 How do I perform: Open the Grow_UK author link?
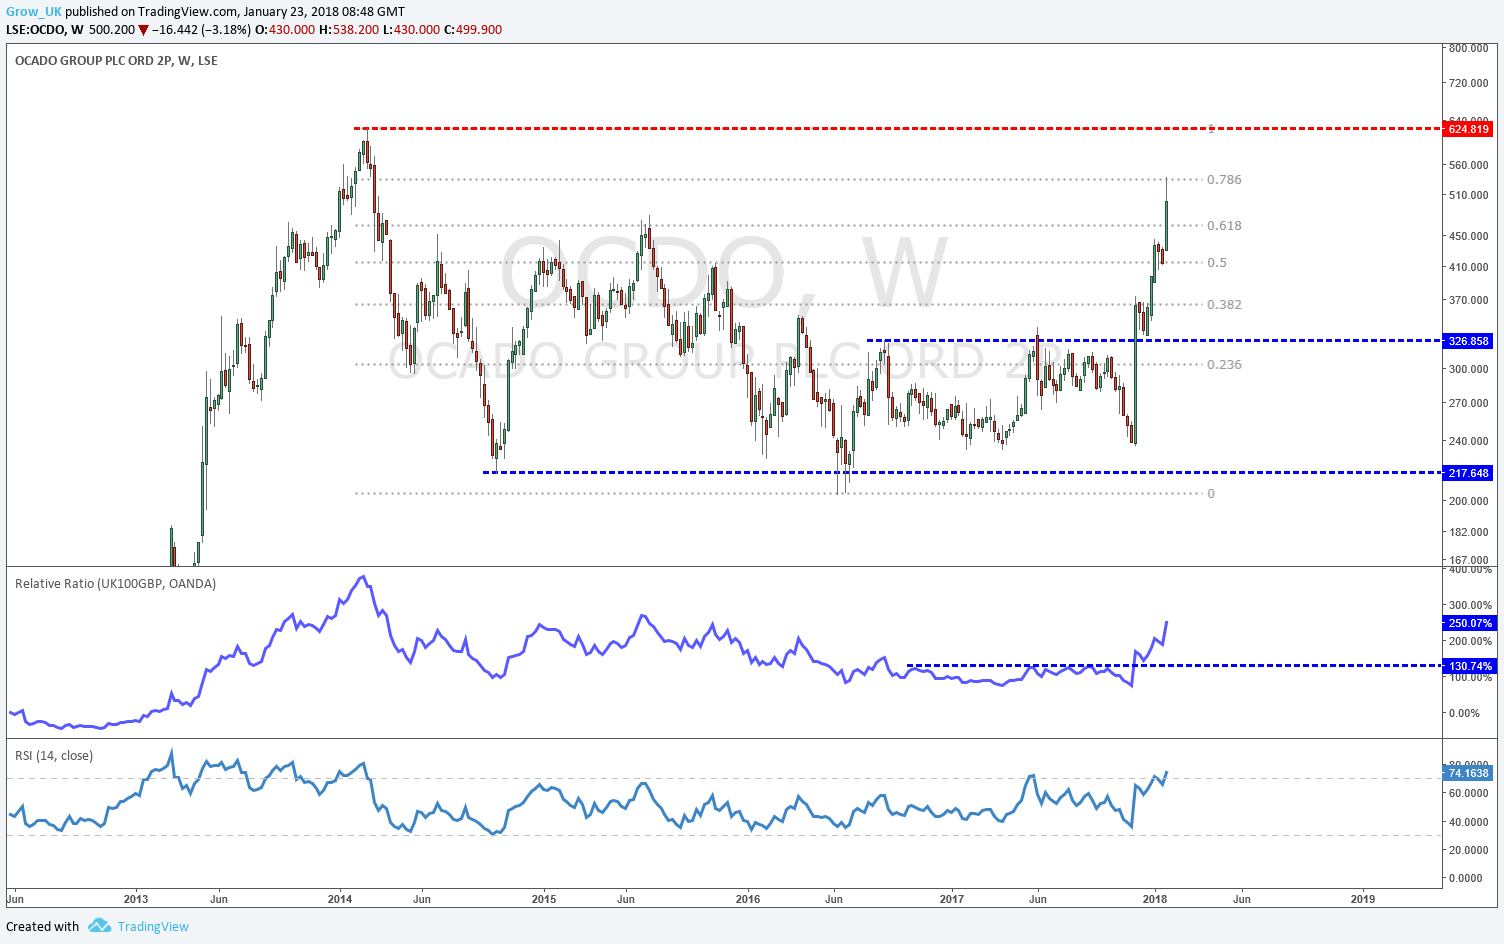(33, 11)
